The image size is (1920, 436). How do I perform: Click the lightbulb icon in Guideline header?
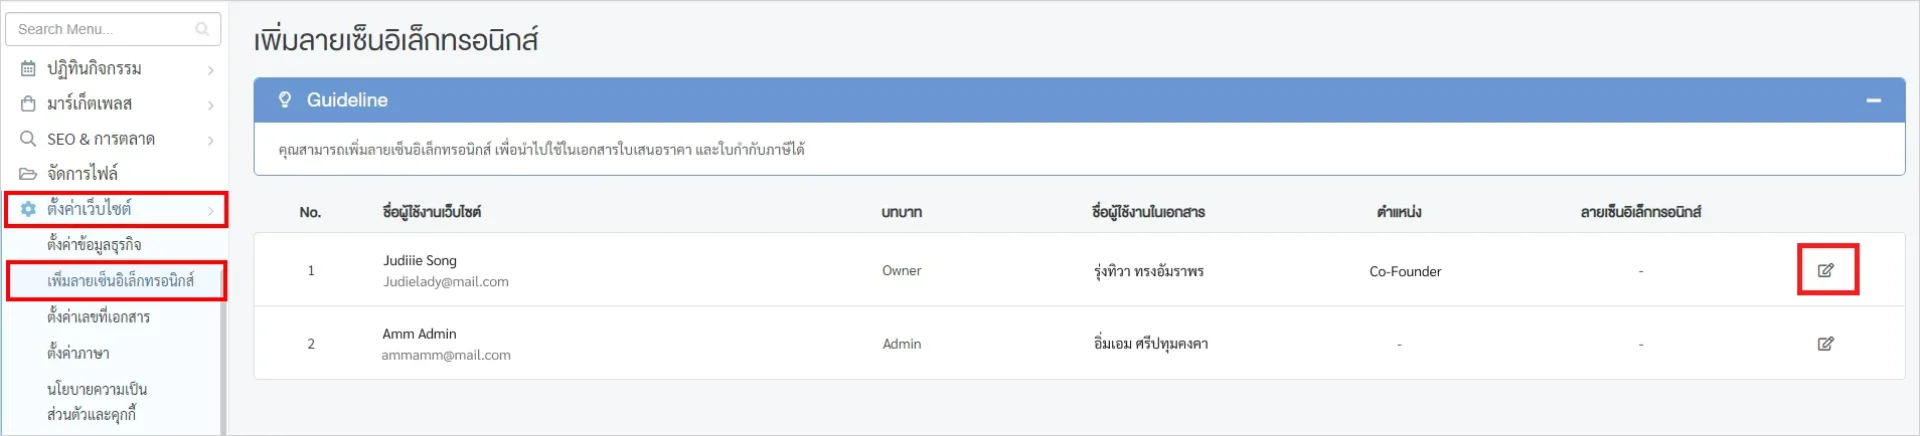pos(285,100)
